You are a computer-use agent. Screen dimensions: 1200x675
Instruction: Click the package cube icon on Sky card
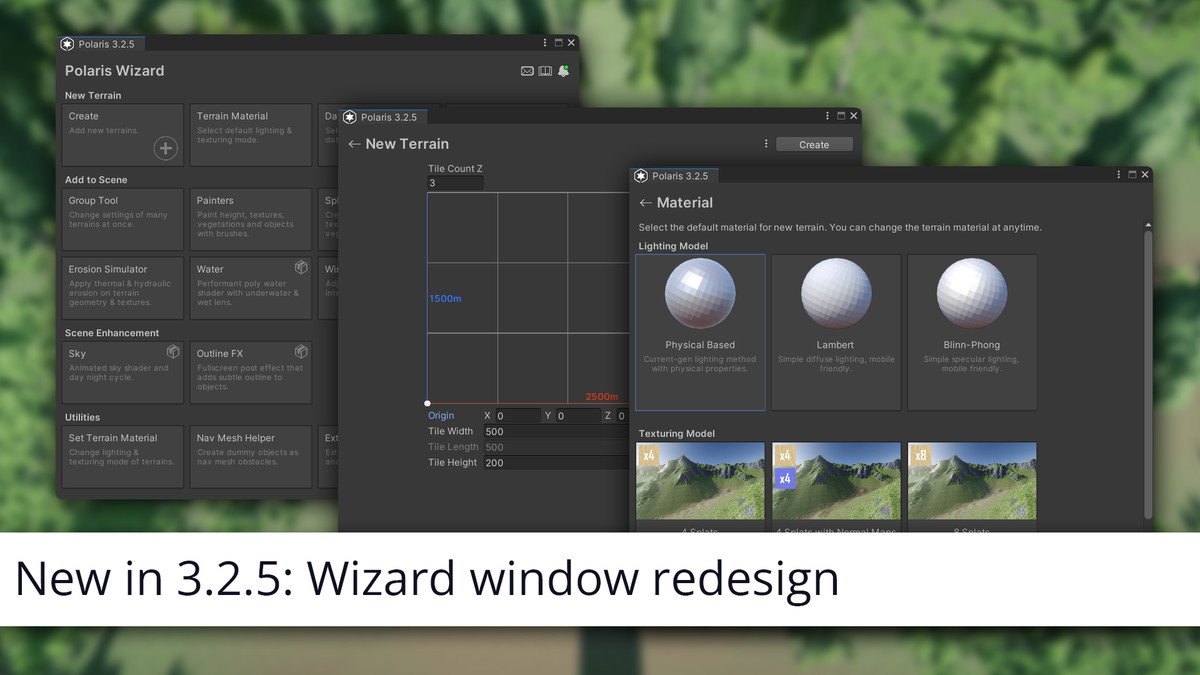click(x=173, y=352)
